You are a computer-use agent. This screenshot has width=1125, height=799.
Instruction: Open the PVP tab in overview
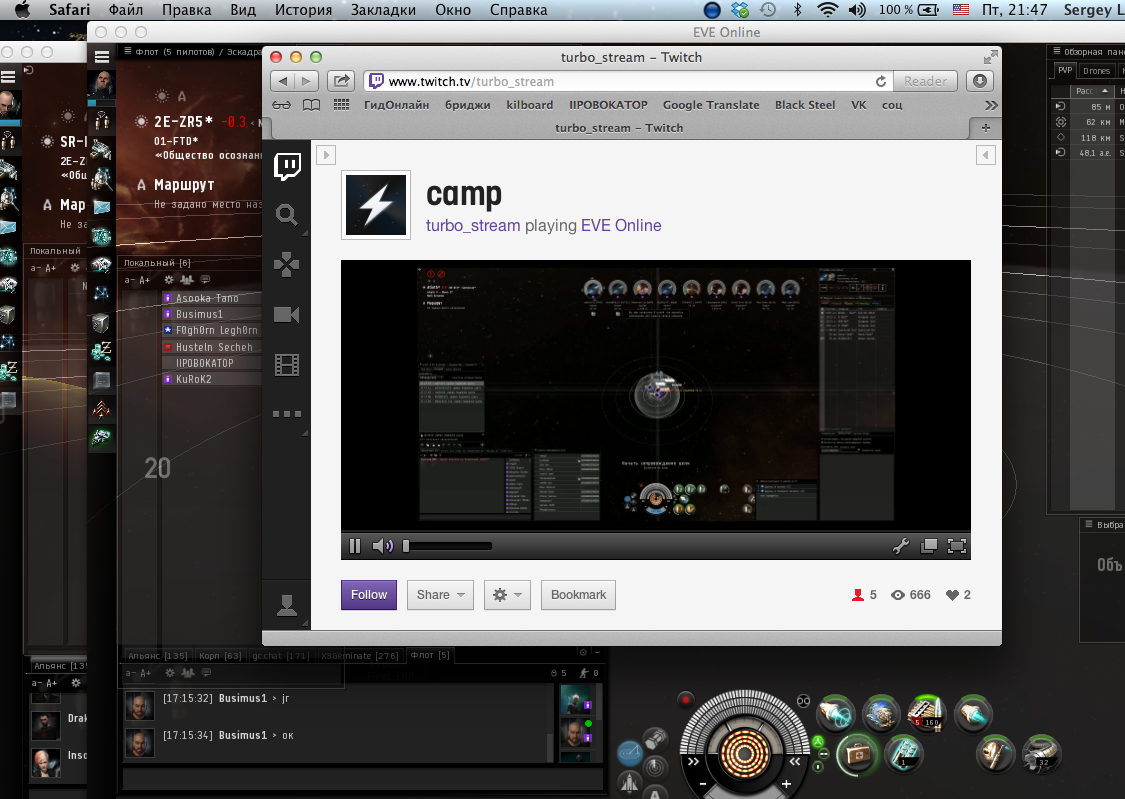click(1065, 70)
